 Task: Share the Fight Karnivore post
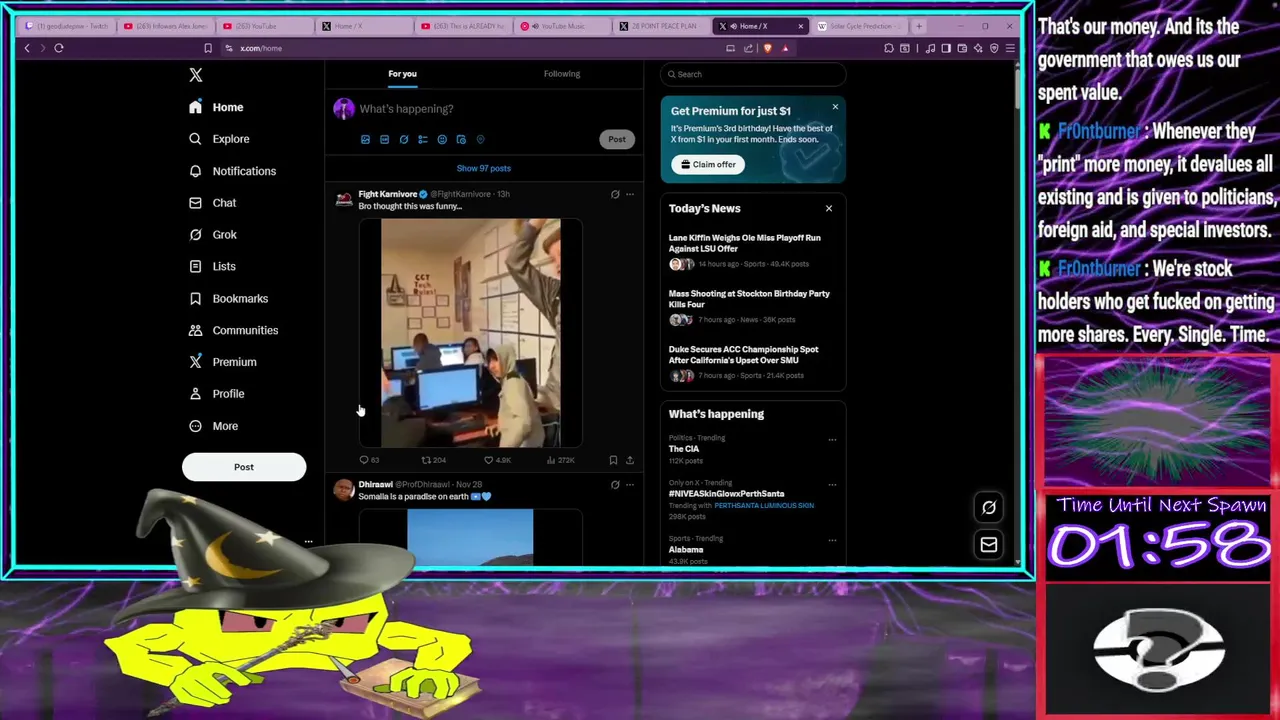(x=630, y=460)
